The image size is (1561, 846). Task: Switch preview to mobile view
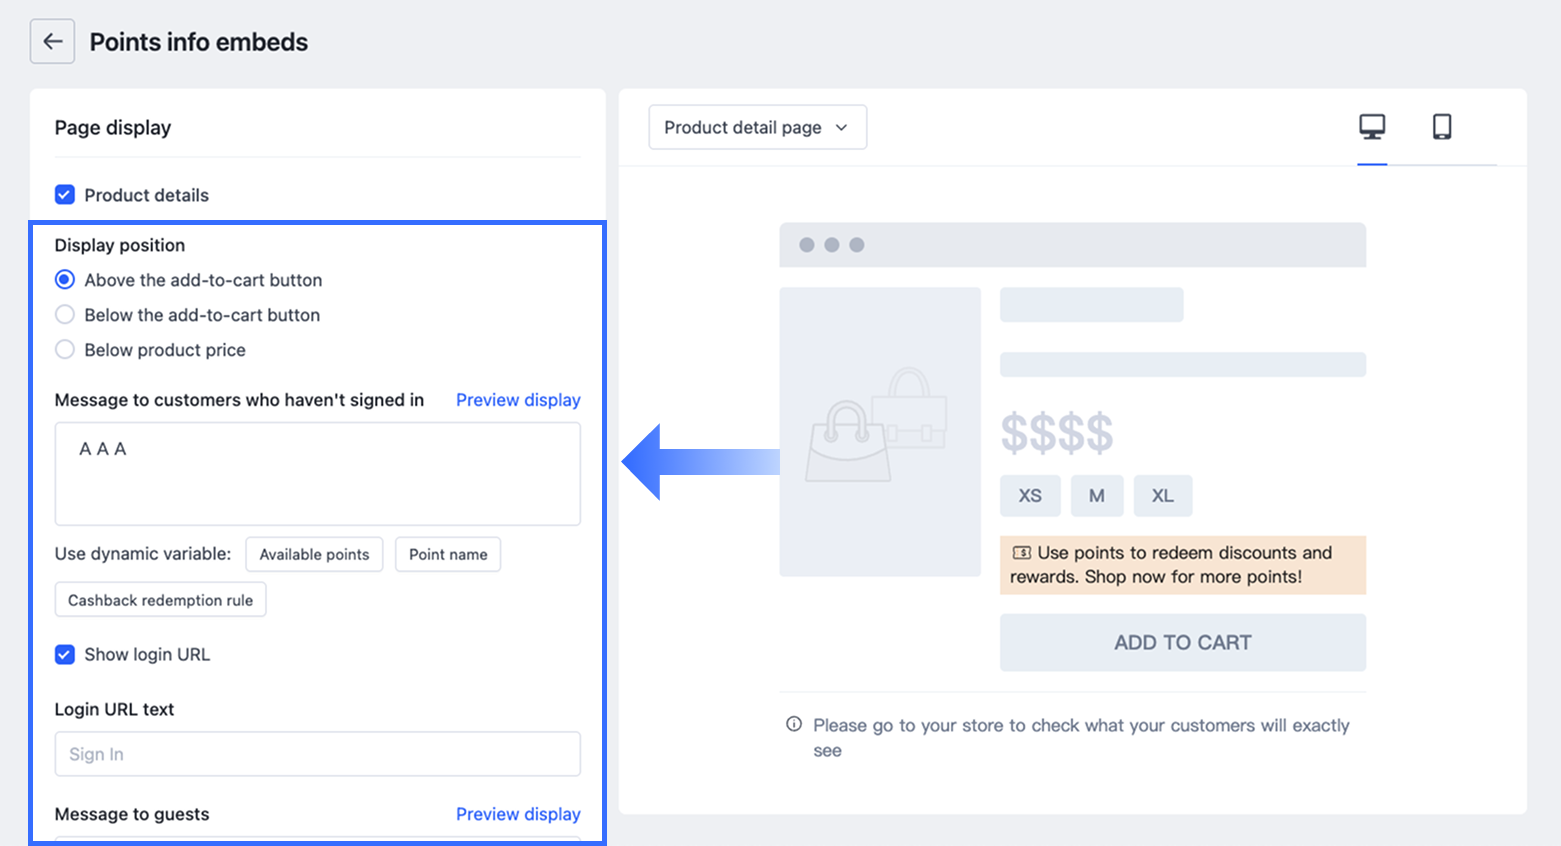(x=1442, y=127)
